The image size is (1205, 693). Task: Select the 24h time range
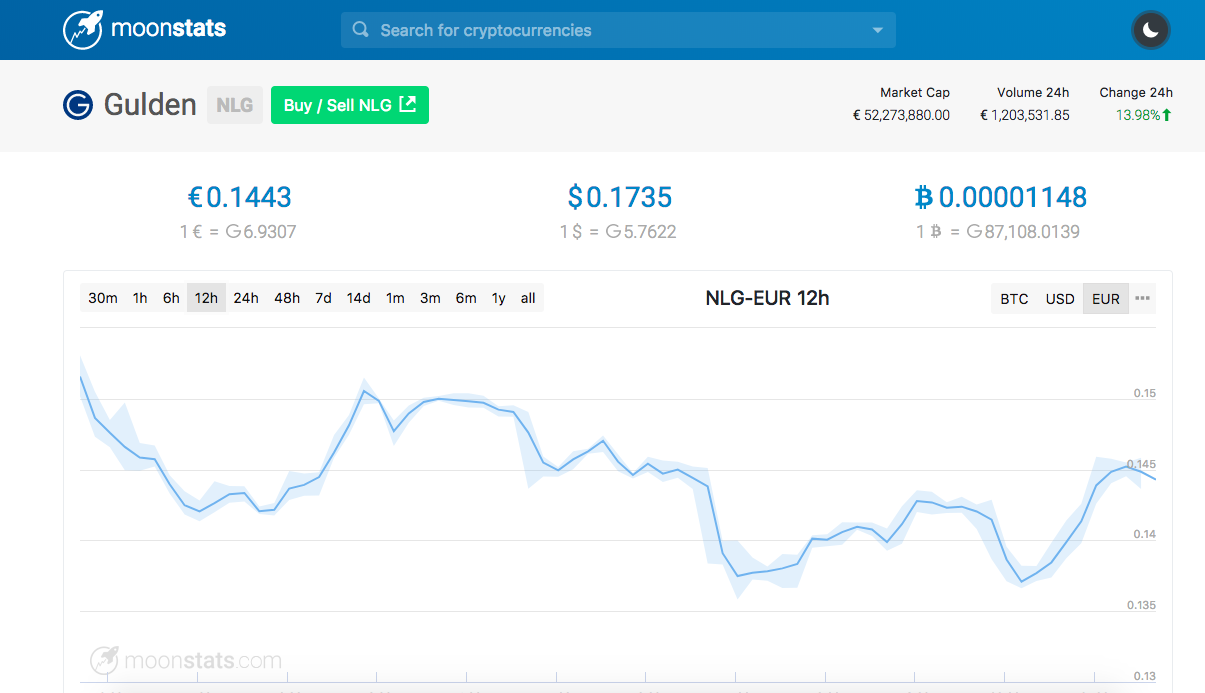[x=246, y=298]
